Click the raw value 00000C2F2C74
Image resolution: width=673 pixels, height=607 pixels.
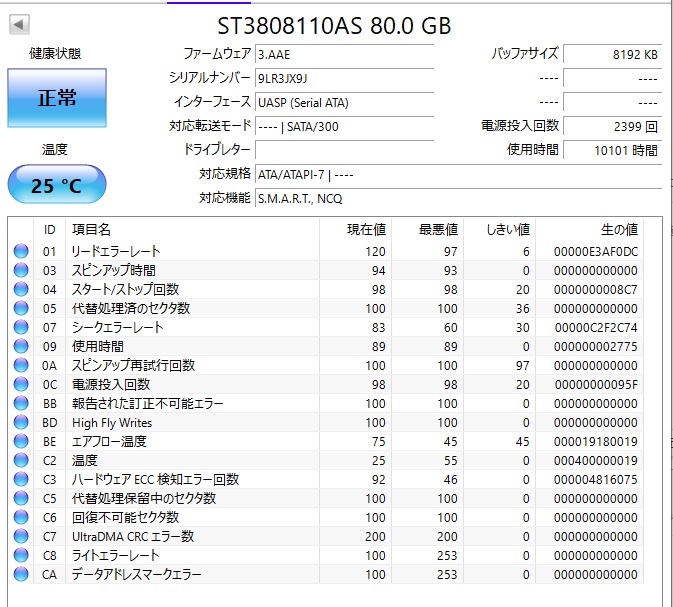pos(596,328)
